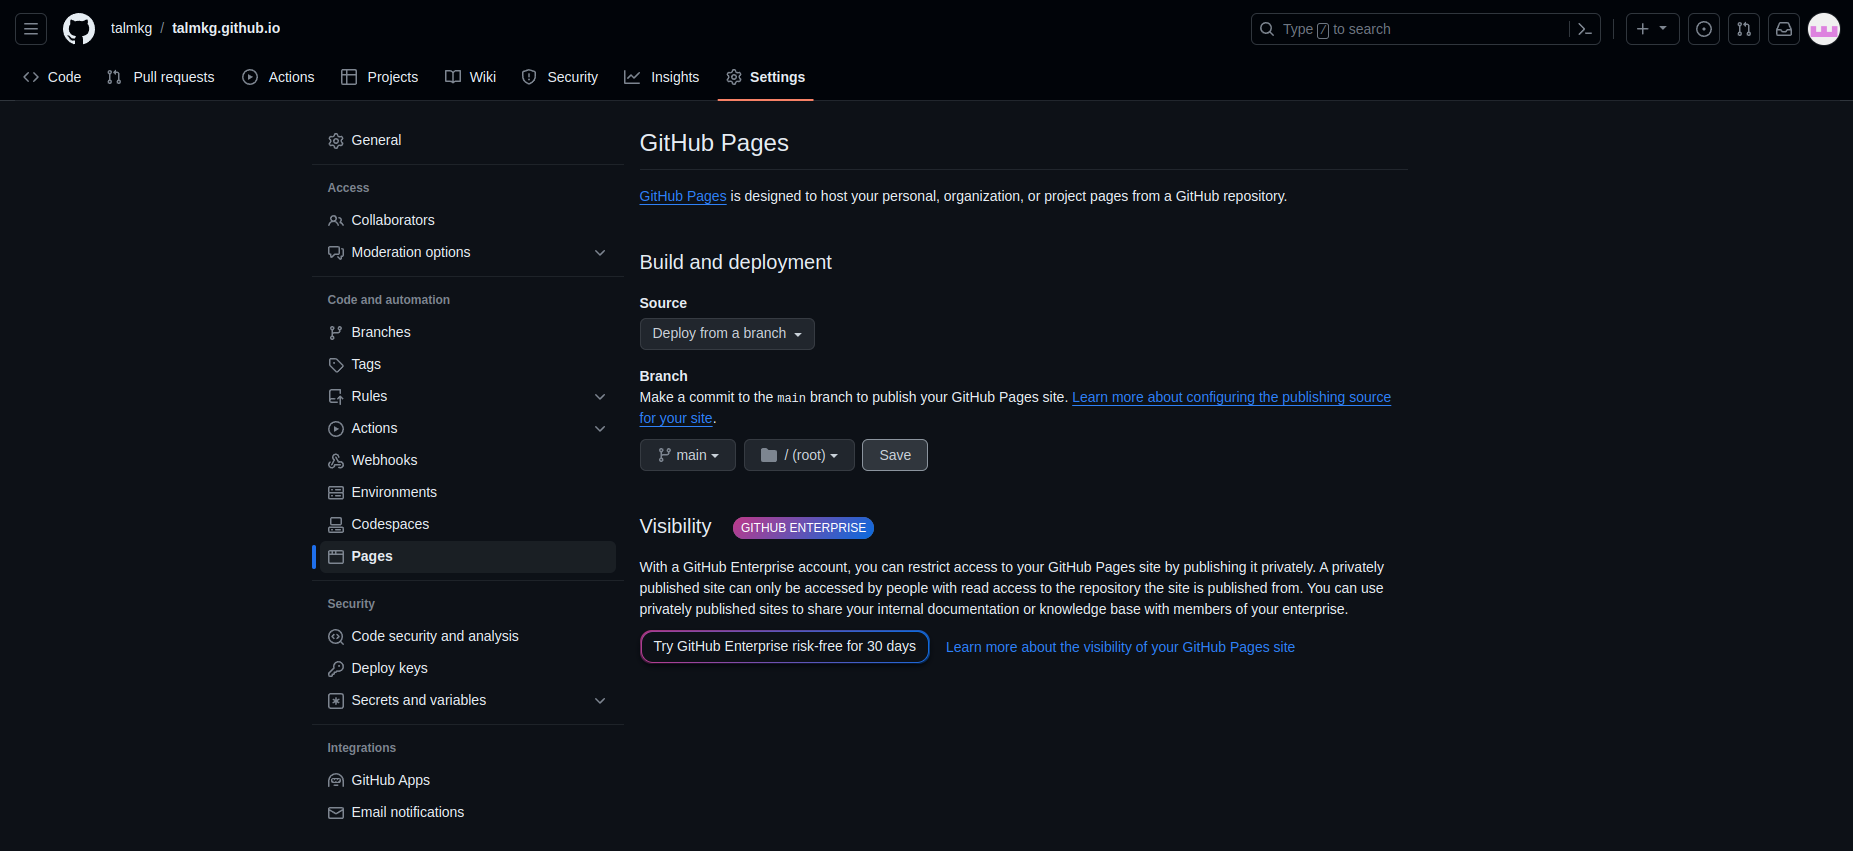Open pull requests icon in top header
1853x851 pixels.
coord(1744,29)
